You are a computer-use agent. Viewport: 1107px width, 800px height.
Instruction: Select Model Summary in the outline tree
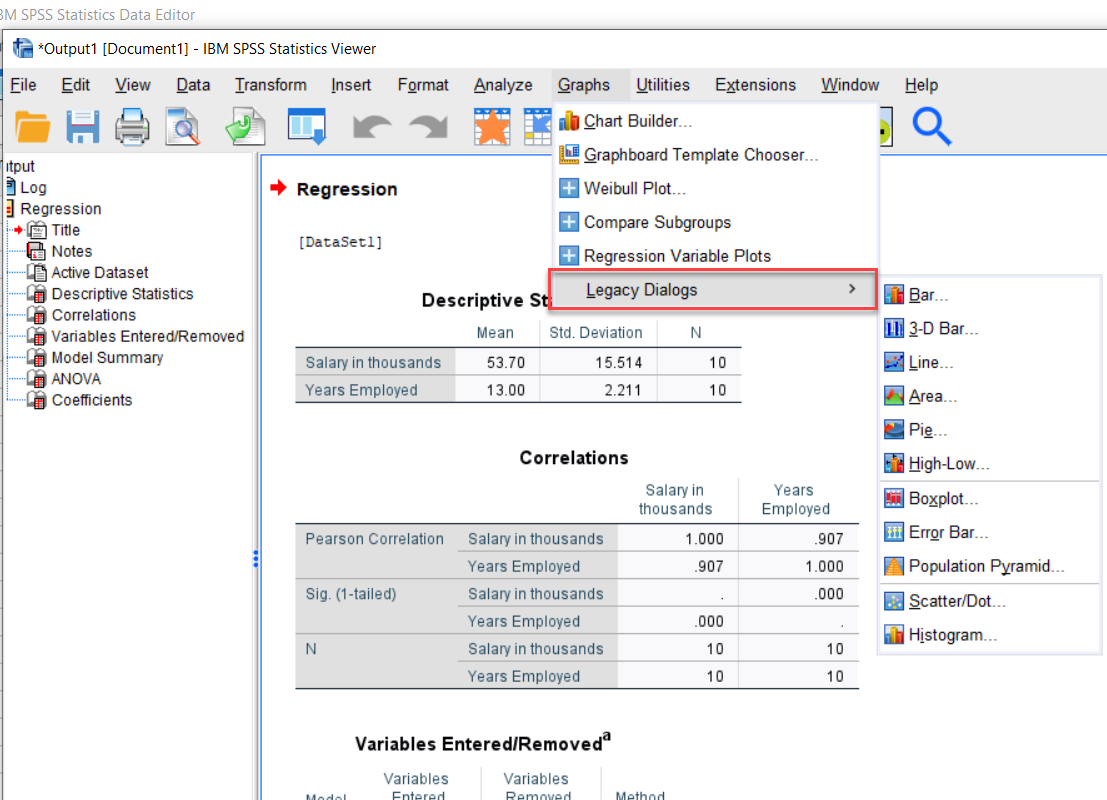click(x=107, y=357)
